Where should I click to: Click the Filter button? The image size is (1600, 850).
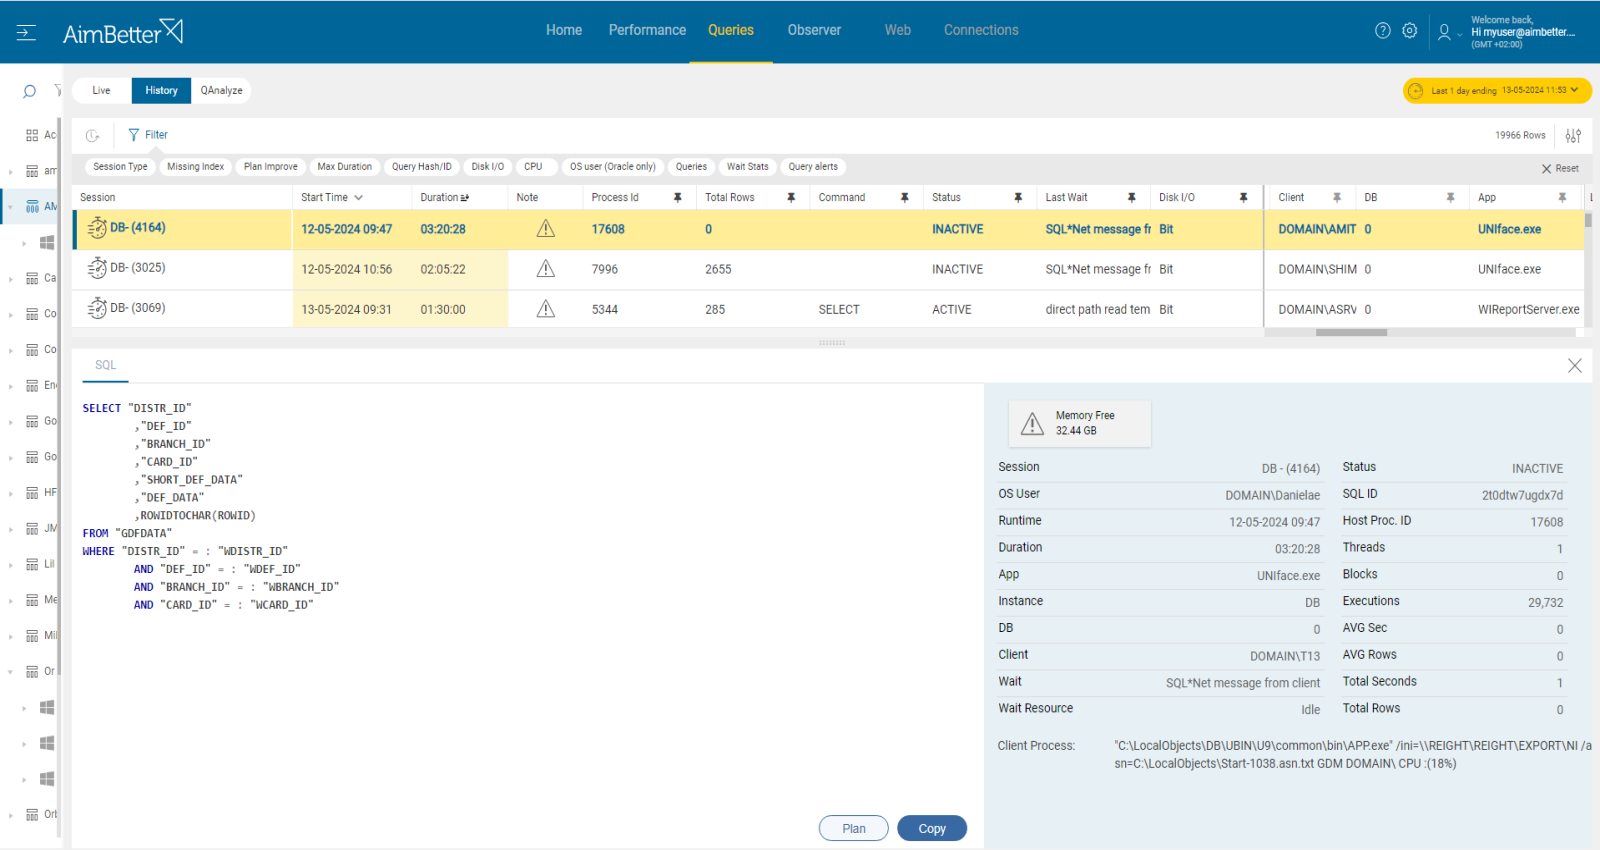(148, 135)
